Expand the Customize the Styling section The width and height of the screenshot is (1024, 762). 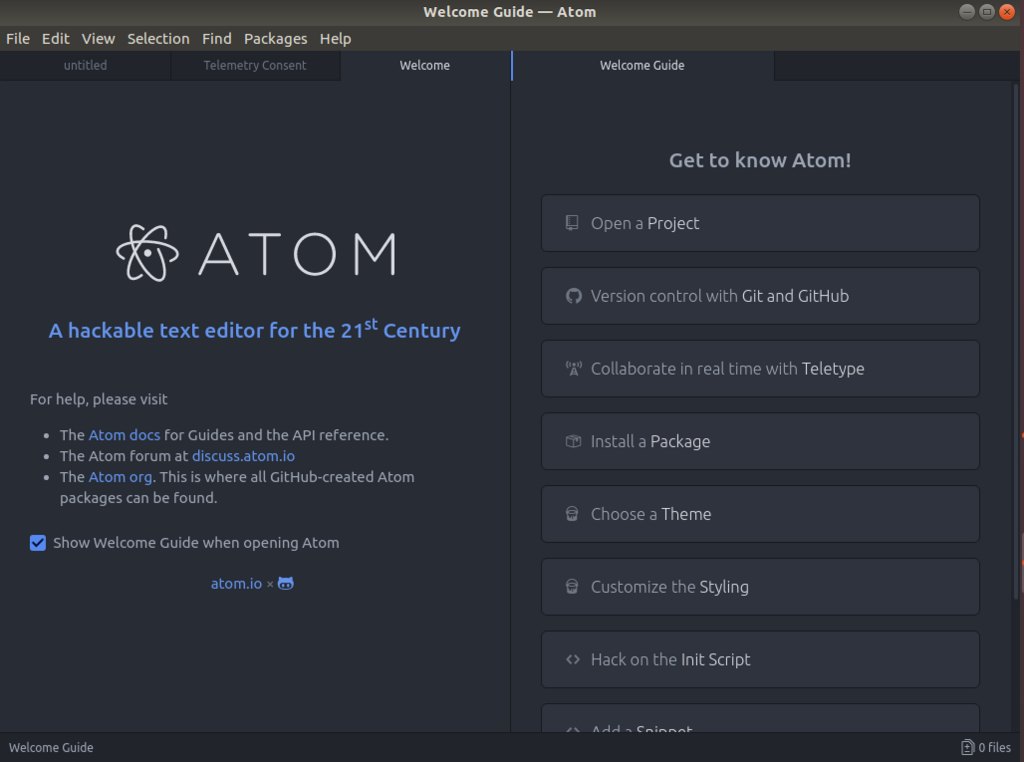click(760, 587)
